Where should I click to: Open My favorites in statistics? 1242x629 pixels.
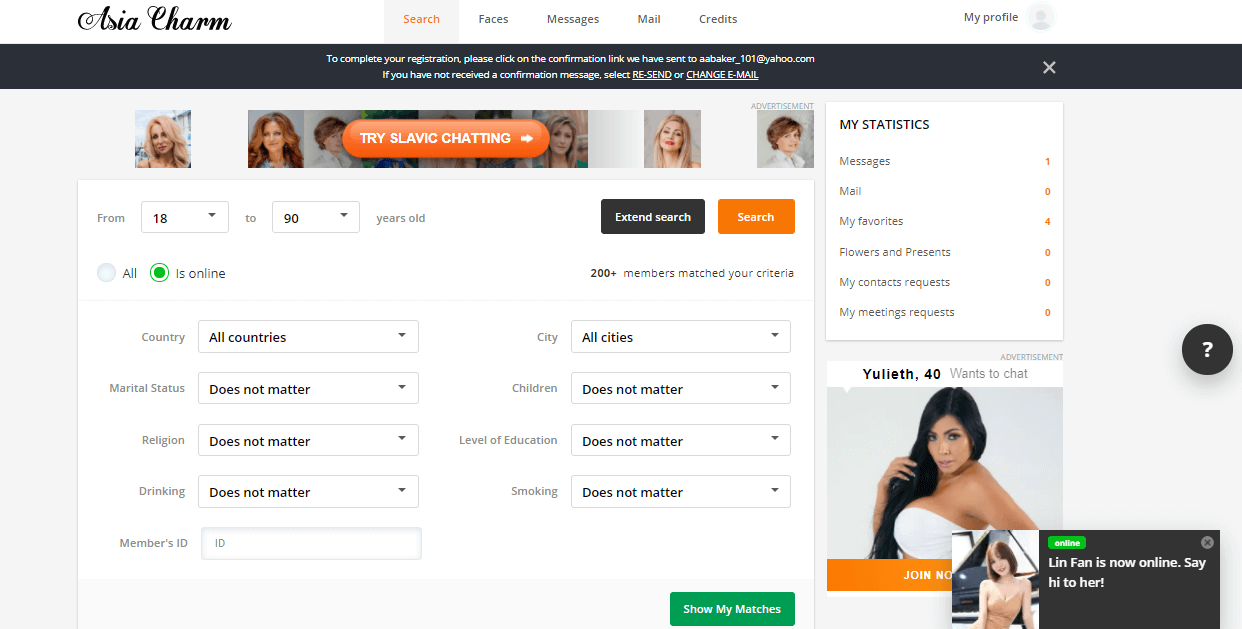[x=944, y=221]
